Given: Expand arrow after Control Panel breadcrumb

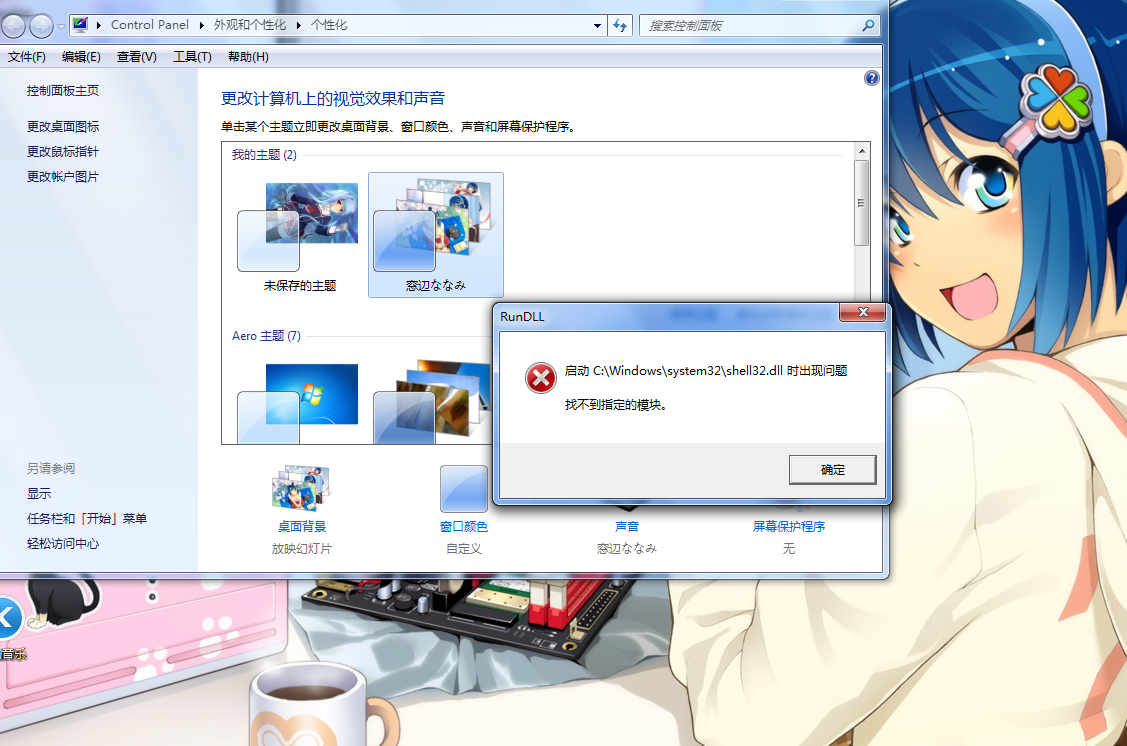Looking at the screenshot, I should click(x=201, y=25).
